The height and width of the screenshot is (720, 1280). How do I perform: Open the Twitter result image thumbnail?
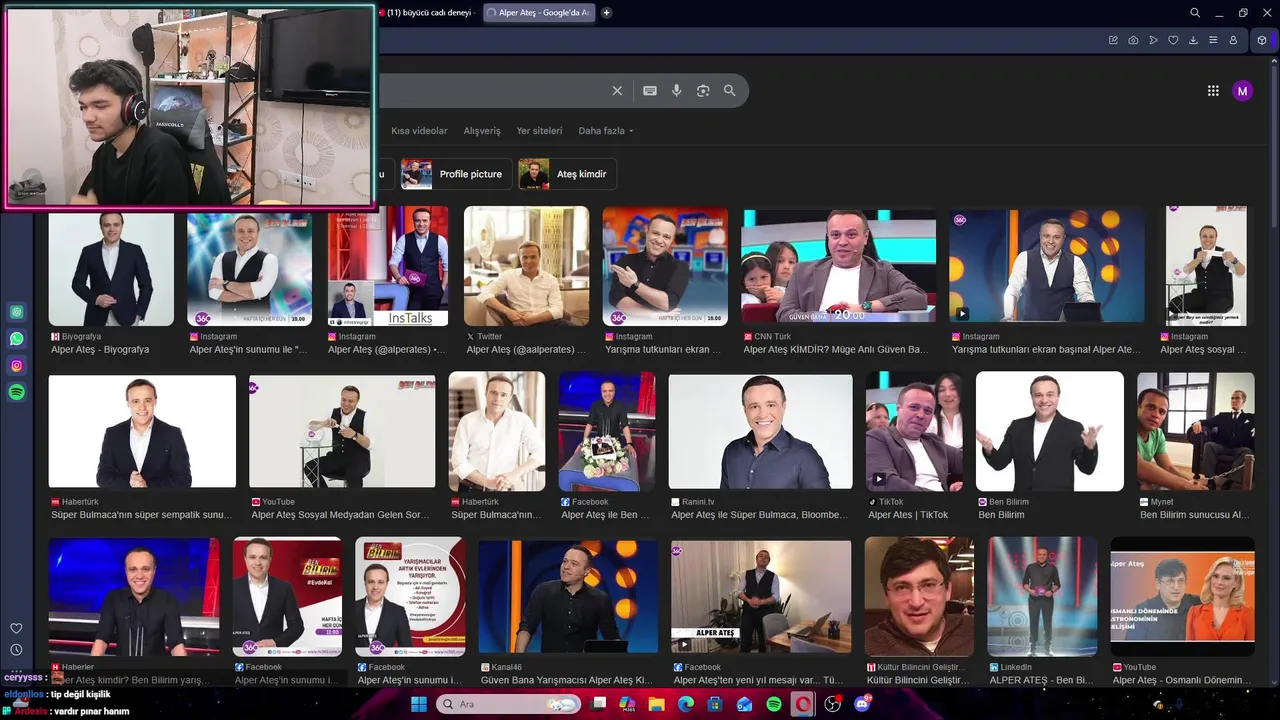pyautogui.click(x=527, y=266)
